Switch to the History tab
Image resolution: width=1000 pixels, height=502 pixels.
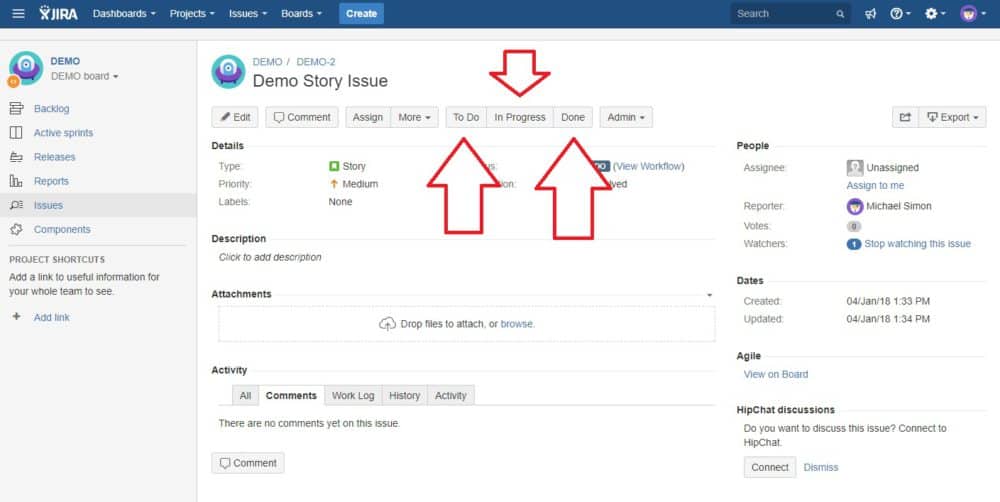pyautogui.click(x=405, y=395)
